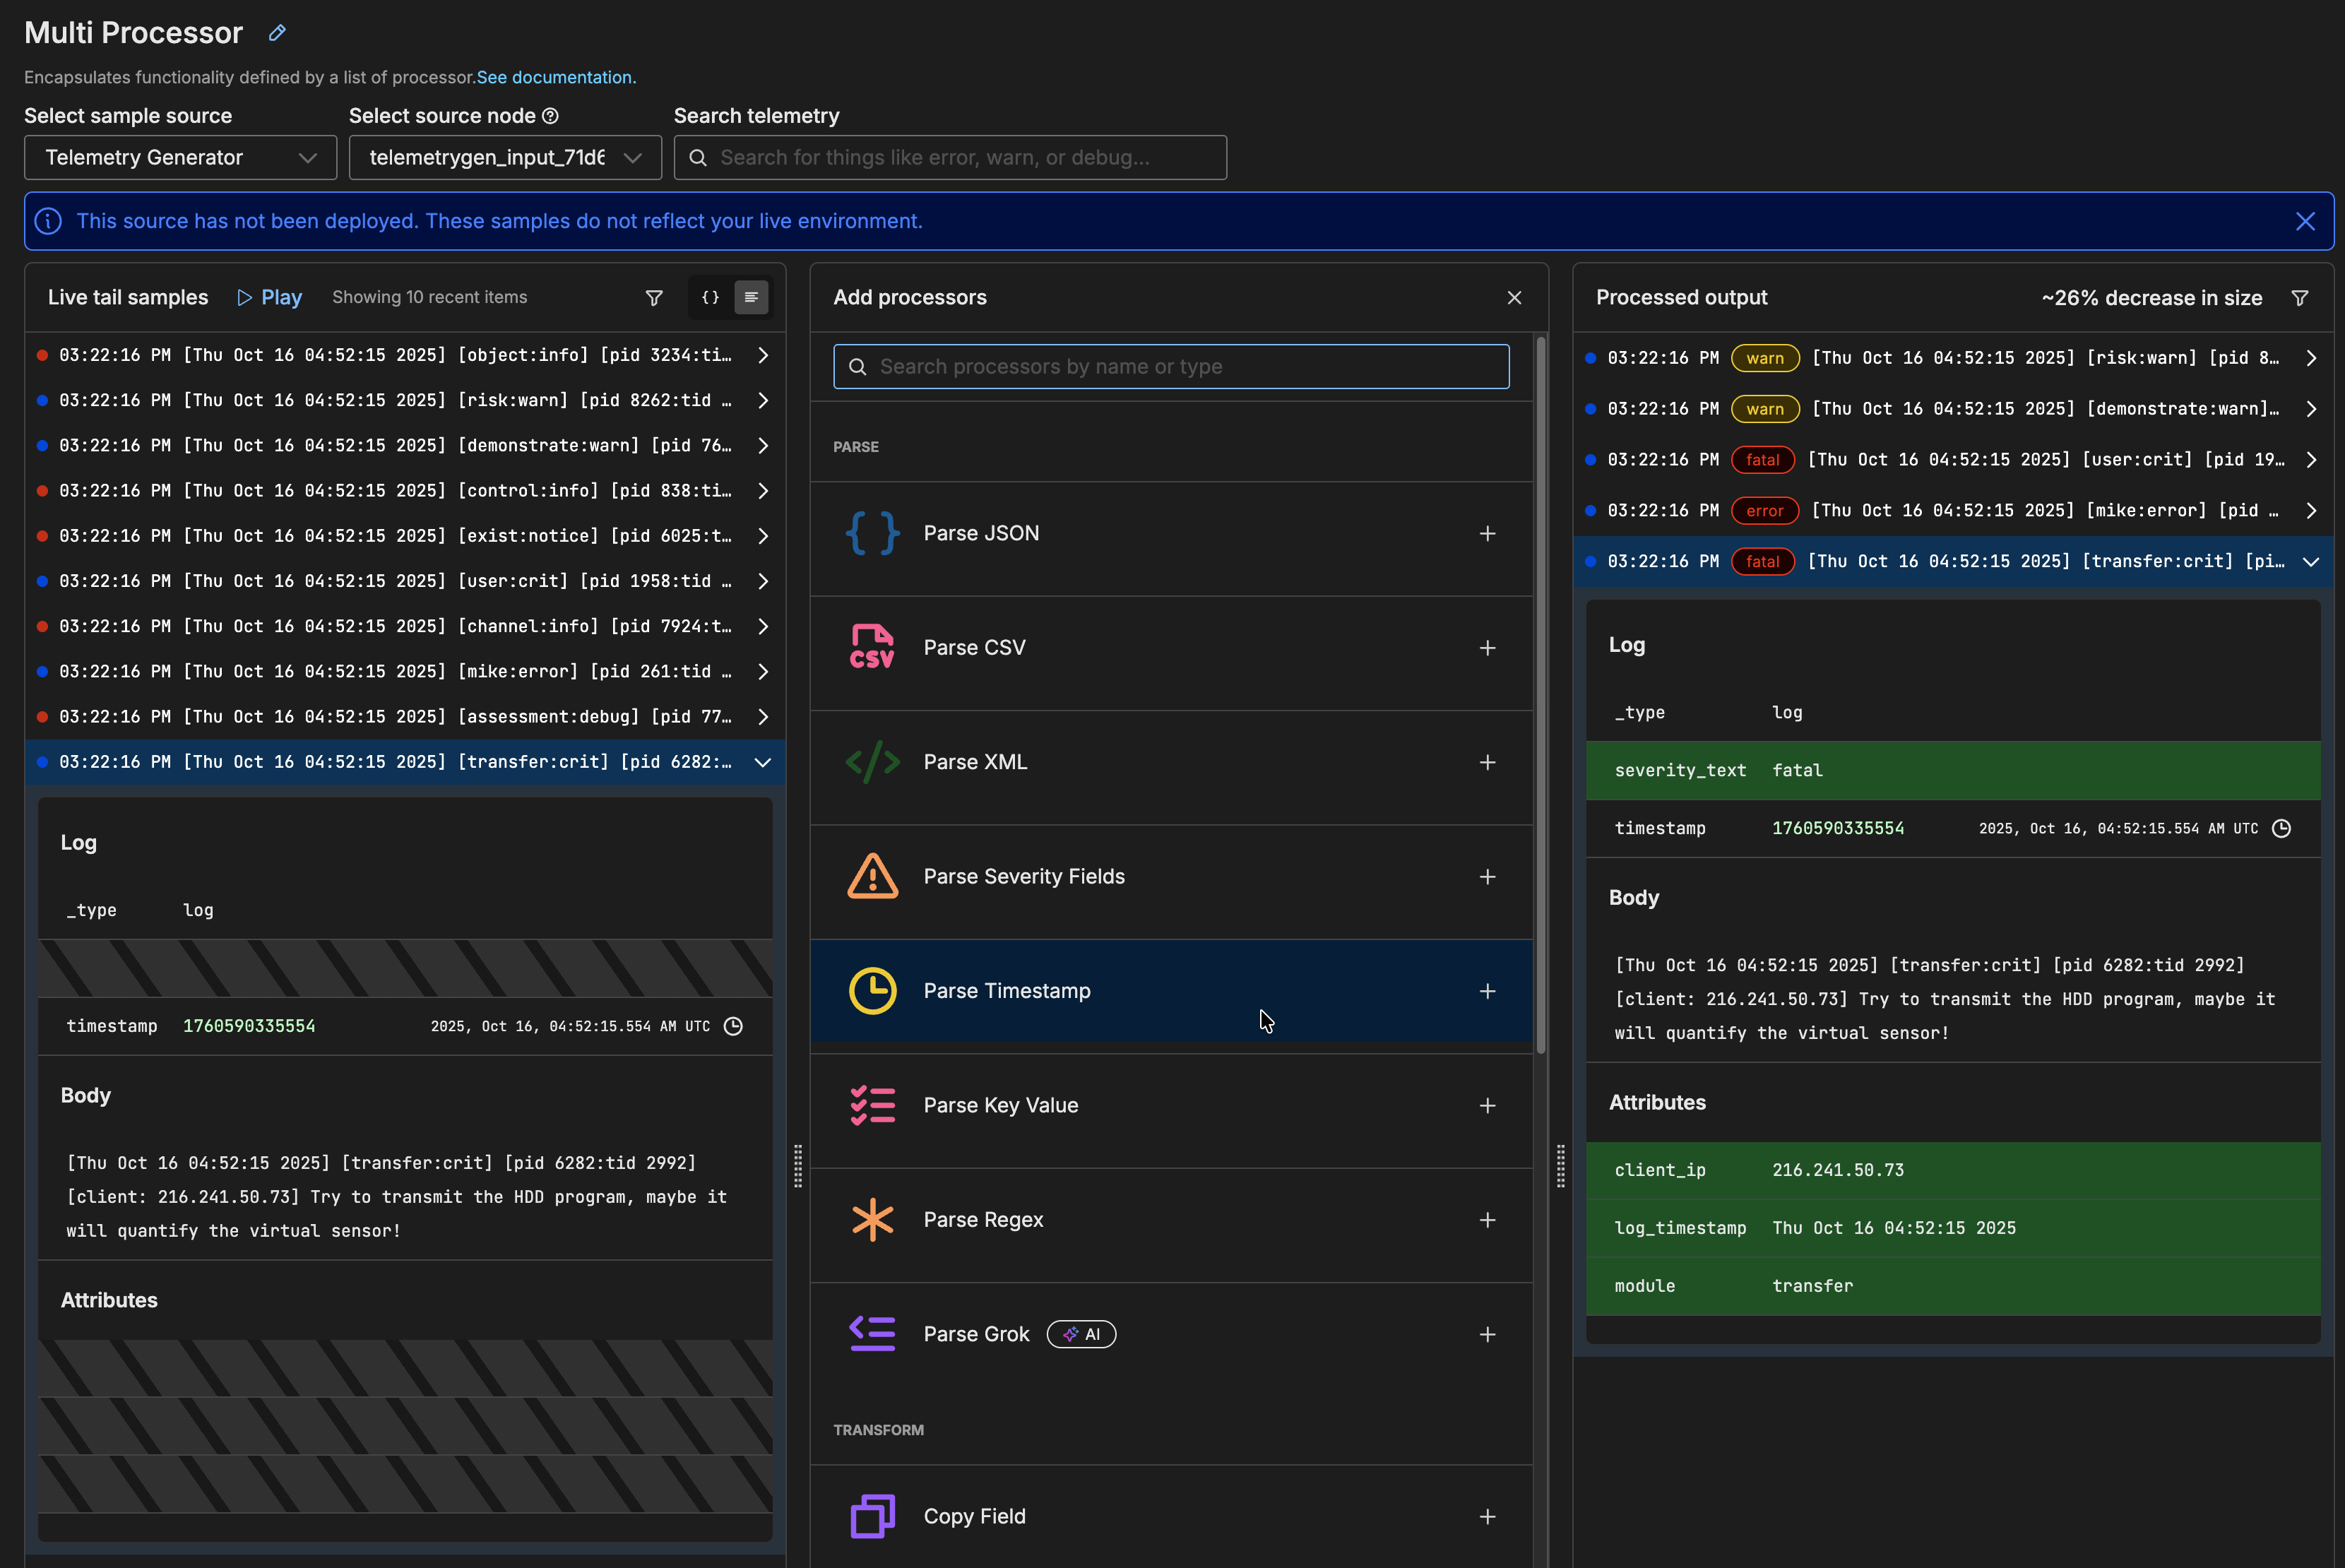Collapse the expanded transfer:crit sample row
Viewport: 2345px width, 1568px height.
click(x=763, y=762)
